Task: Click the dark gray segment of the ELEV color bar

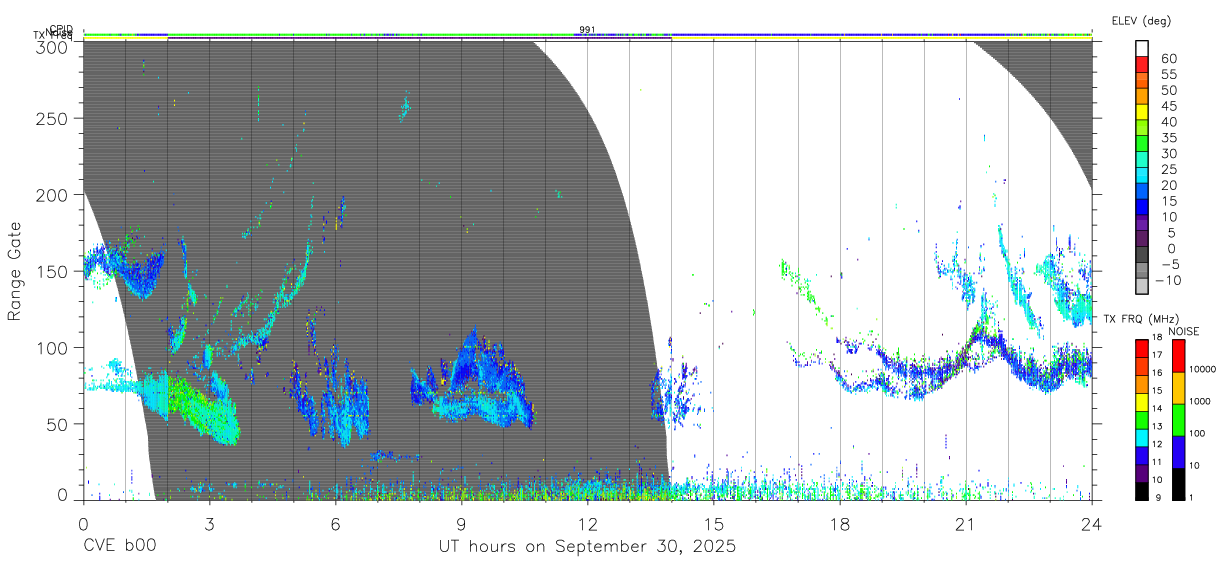Action: (1142, 256)
